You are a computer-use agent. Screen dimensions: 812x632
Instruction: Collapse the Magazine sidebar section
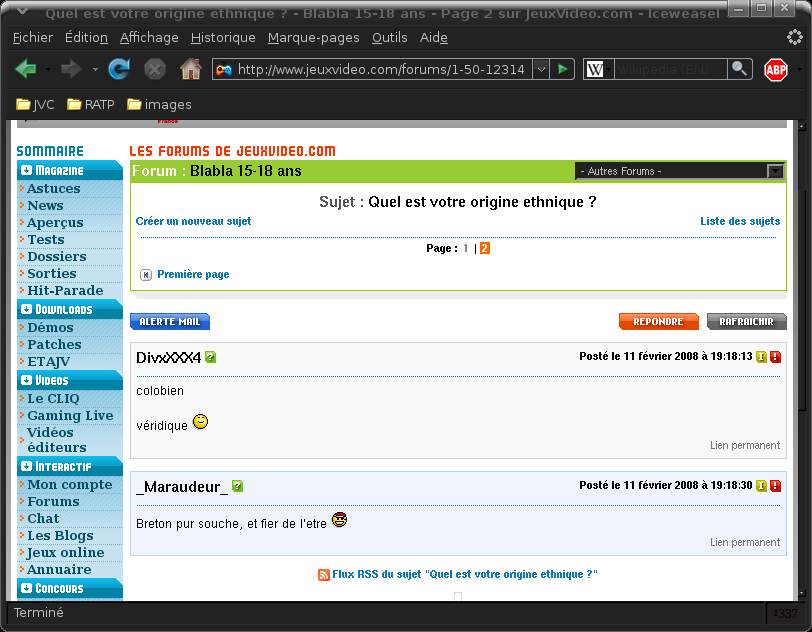(26, 170)
